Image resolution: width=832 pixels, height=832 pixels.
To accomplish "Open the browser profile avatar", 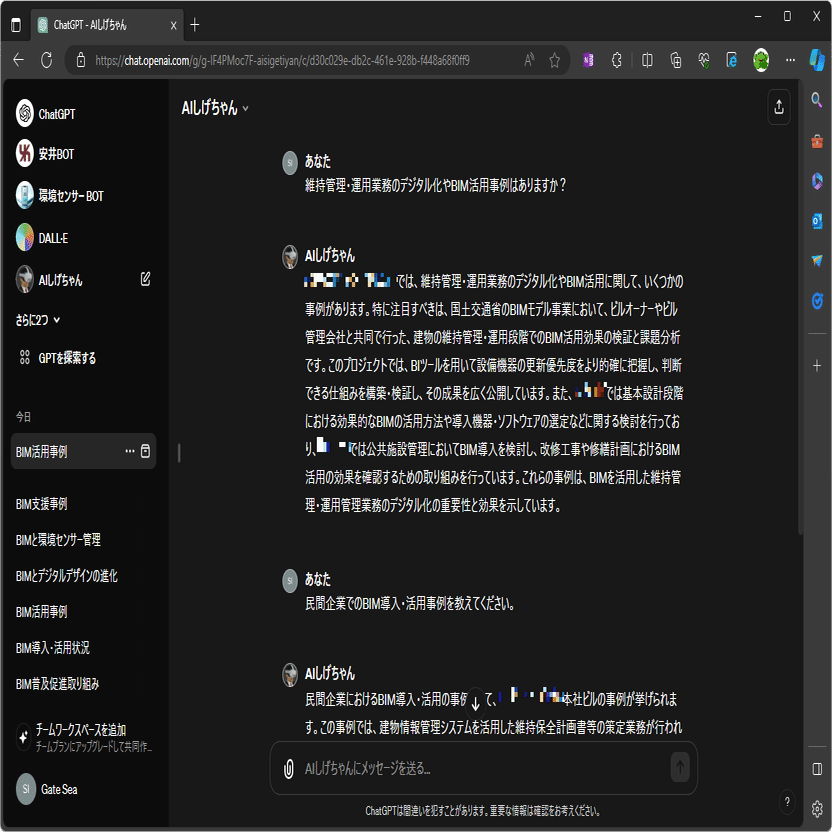I will click(x=761, y=60).
